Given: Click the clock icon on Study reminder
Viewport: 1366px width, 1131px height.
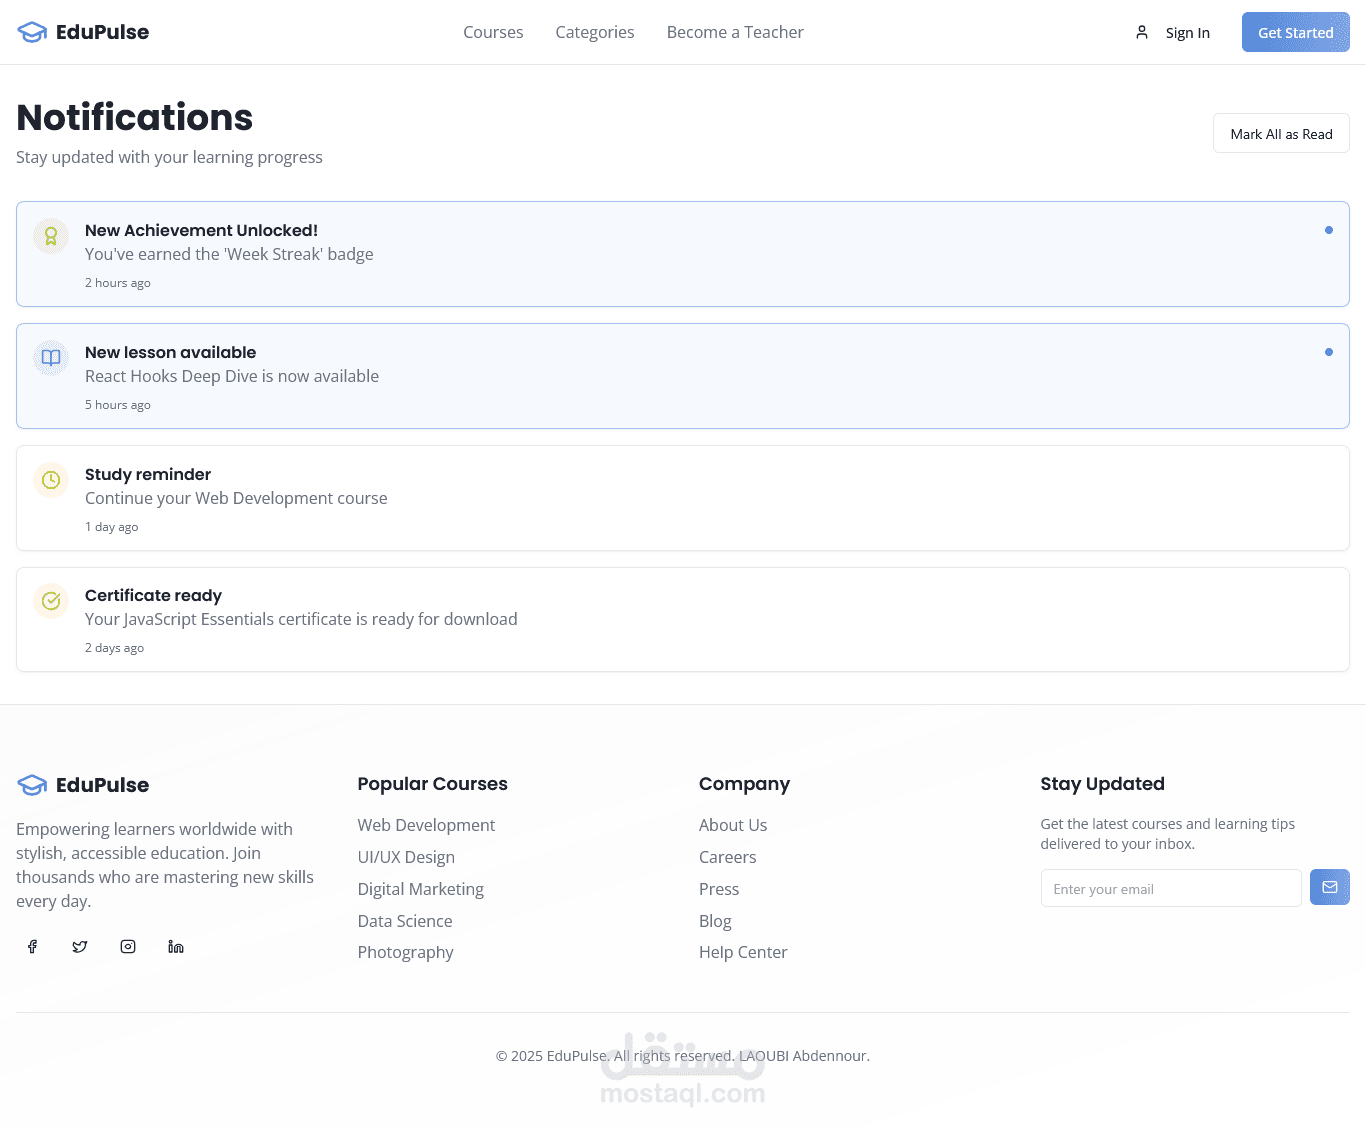Looking at the screenshot, I should pyautogui.click(x=51, y=480).
